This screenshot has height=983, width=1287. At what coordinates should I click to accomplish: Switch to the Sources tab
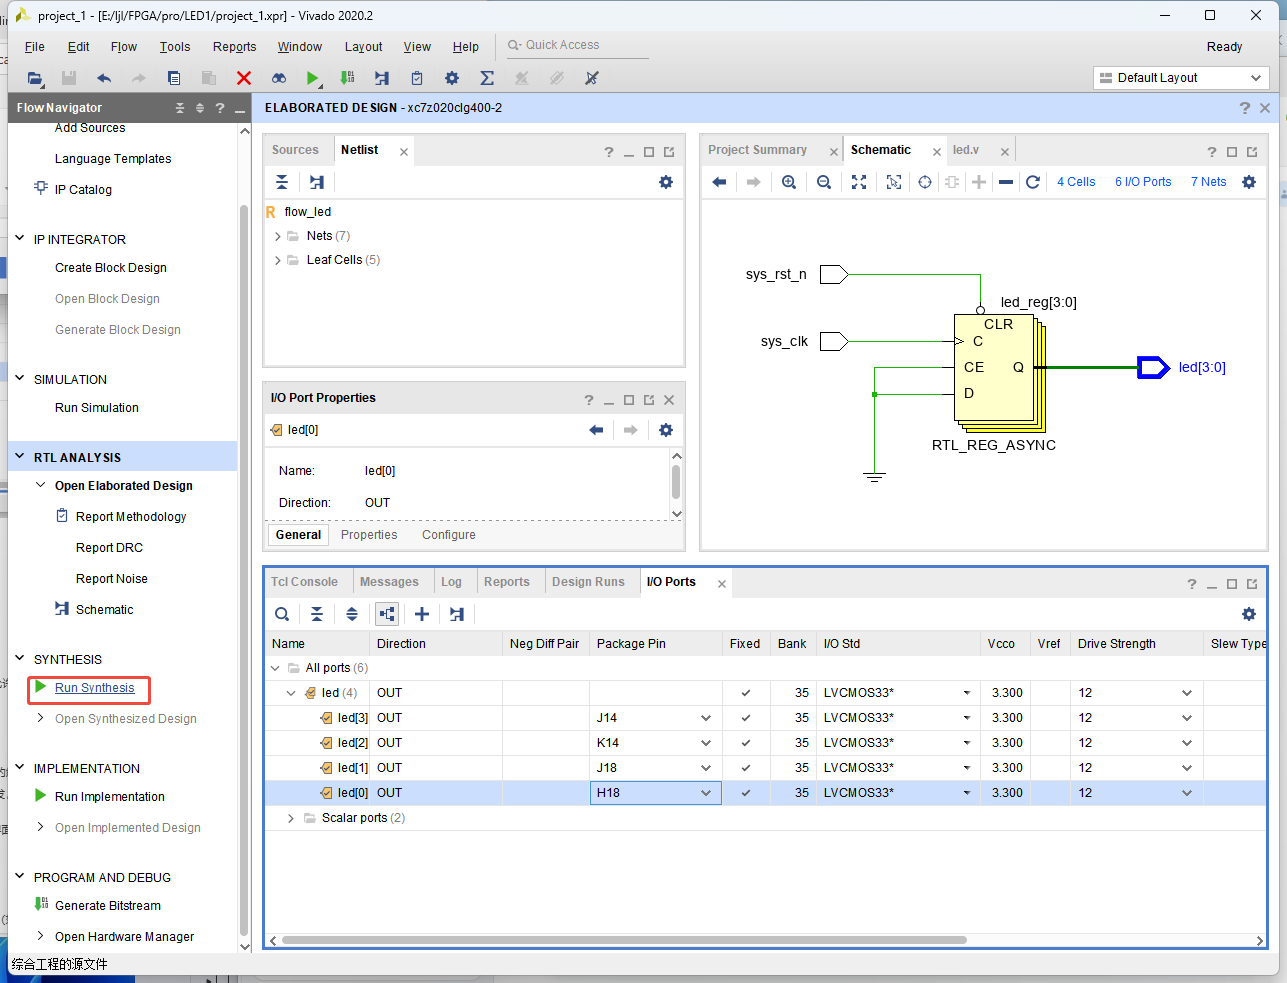[295, 150]
